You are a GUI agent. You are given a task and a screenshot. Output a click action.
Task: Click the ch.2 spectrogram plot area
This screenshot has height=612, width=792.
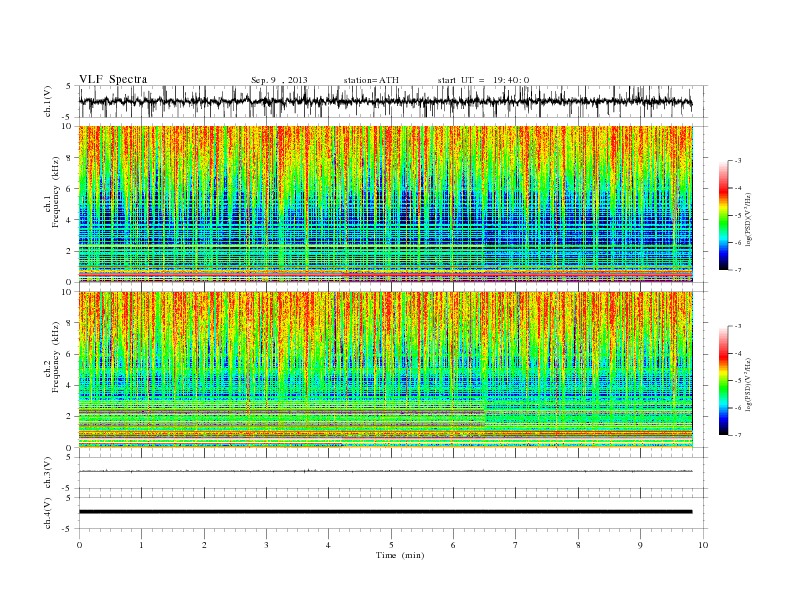coord(386,369)
